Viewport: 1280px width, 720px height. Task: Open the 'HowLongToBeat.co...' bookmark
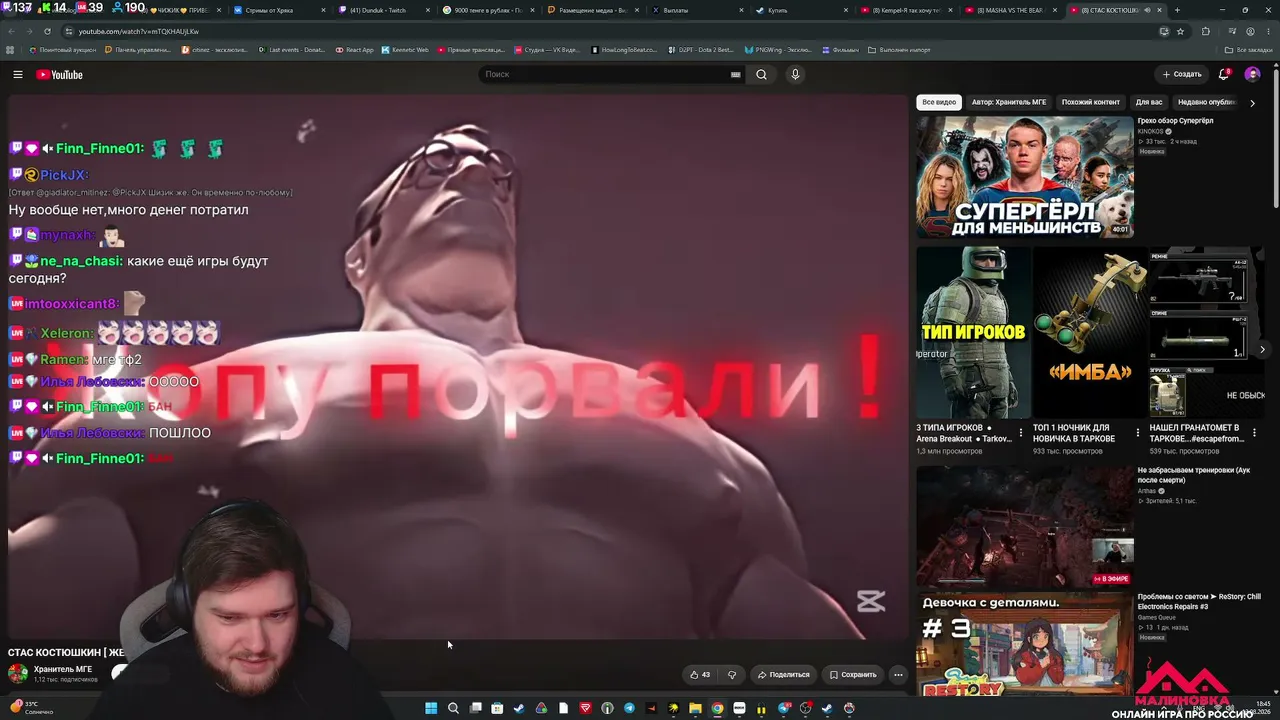(x=625, y=49)
